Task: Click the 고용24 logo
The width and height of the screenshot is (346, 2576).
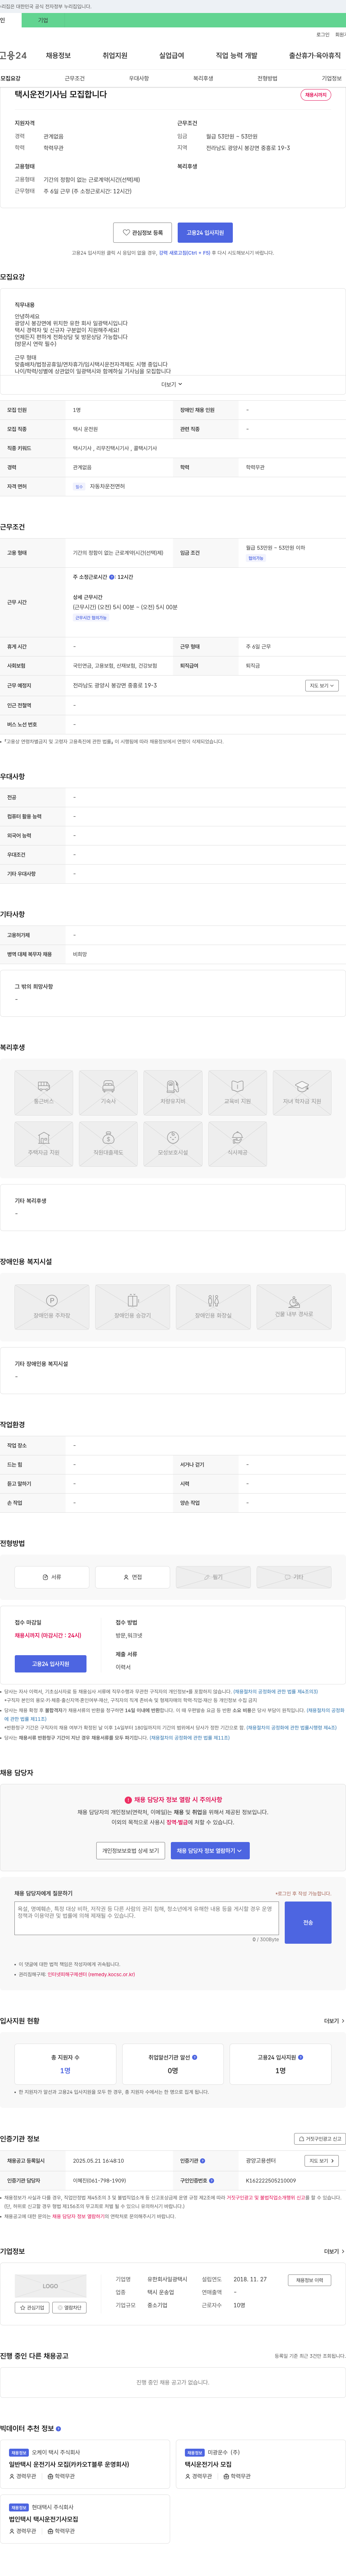Action: [x=13, y=56]
